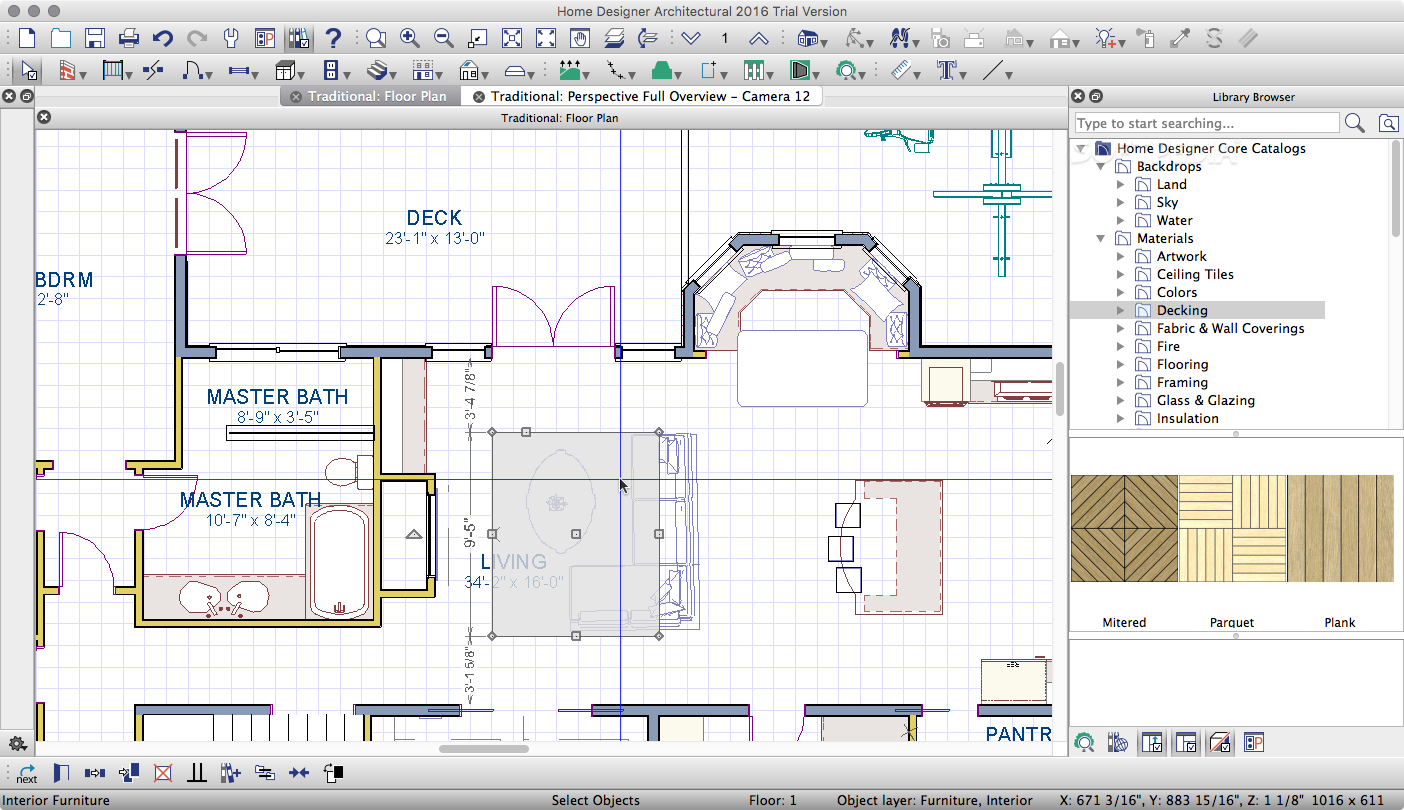Open the Dimension tape measure tools dropdown
This screenshot has width=1404, height=810.
[x=907, y=71]
